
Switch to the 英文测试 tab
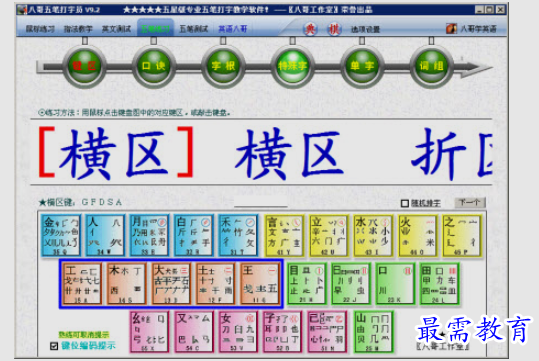coord(117,29)
